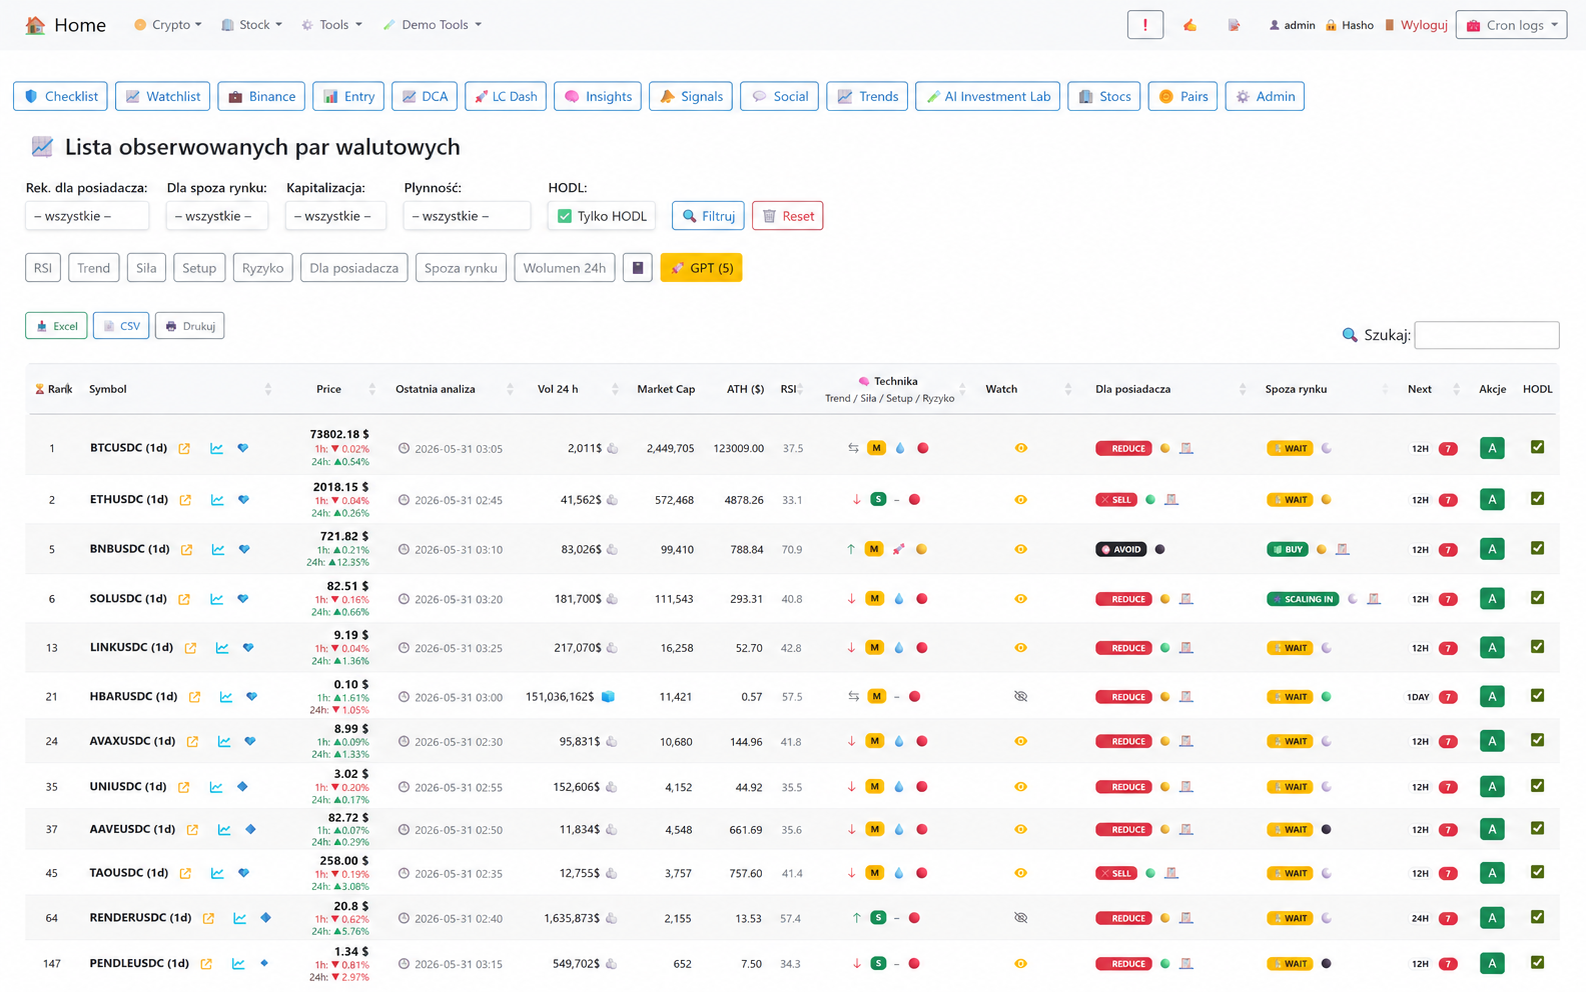Image resolution: width=1586 pixels, height=992 pixels.
Task: Click the pointing hand icon in navbar
Action: coord(1190,25)
